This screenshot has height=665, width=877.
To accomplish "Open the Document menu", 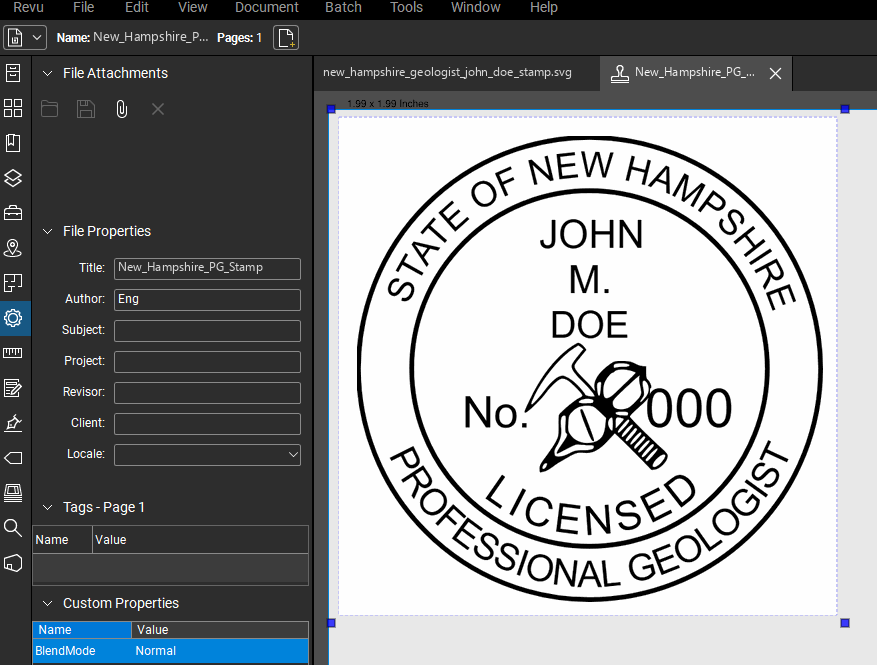I will (267, 7).
